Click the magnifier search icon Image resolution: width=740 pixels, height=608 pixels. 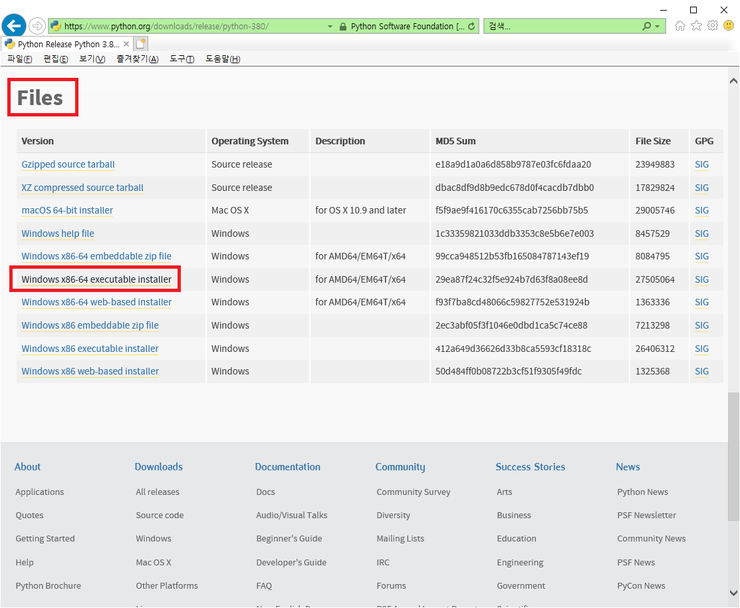coord(644,26)
